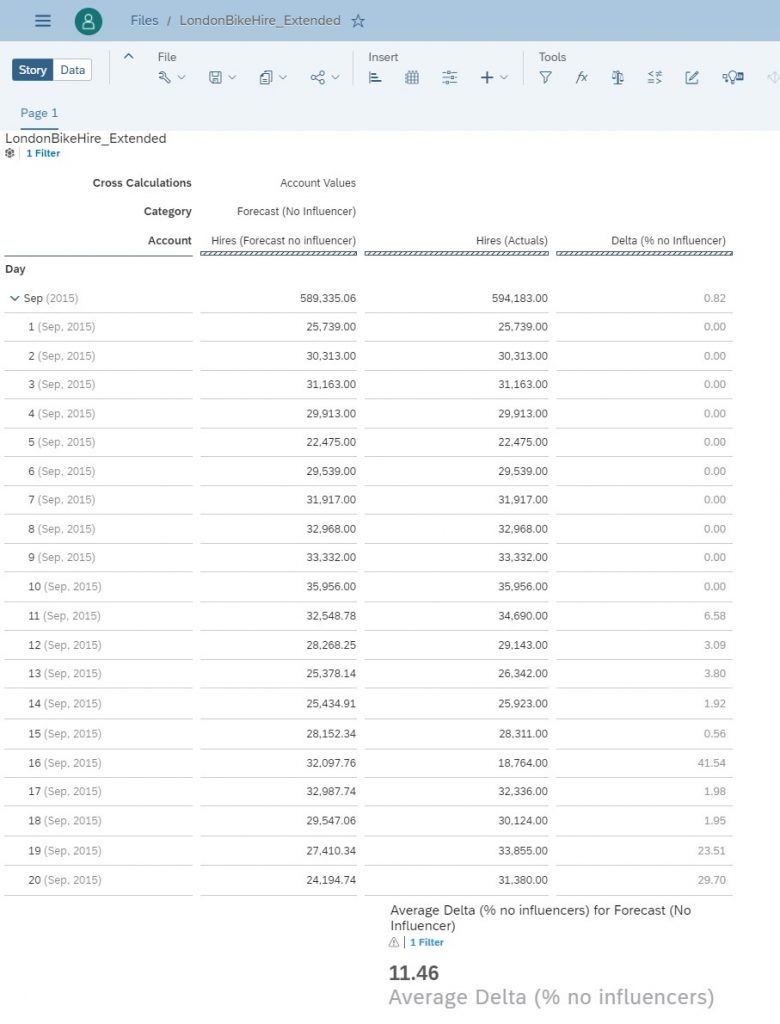Viewport: 780px width, 1024px height.
Task: Click the Category row label
Action: pos(167,211)
